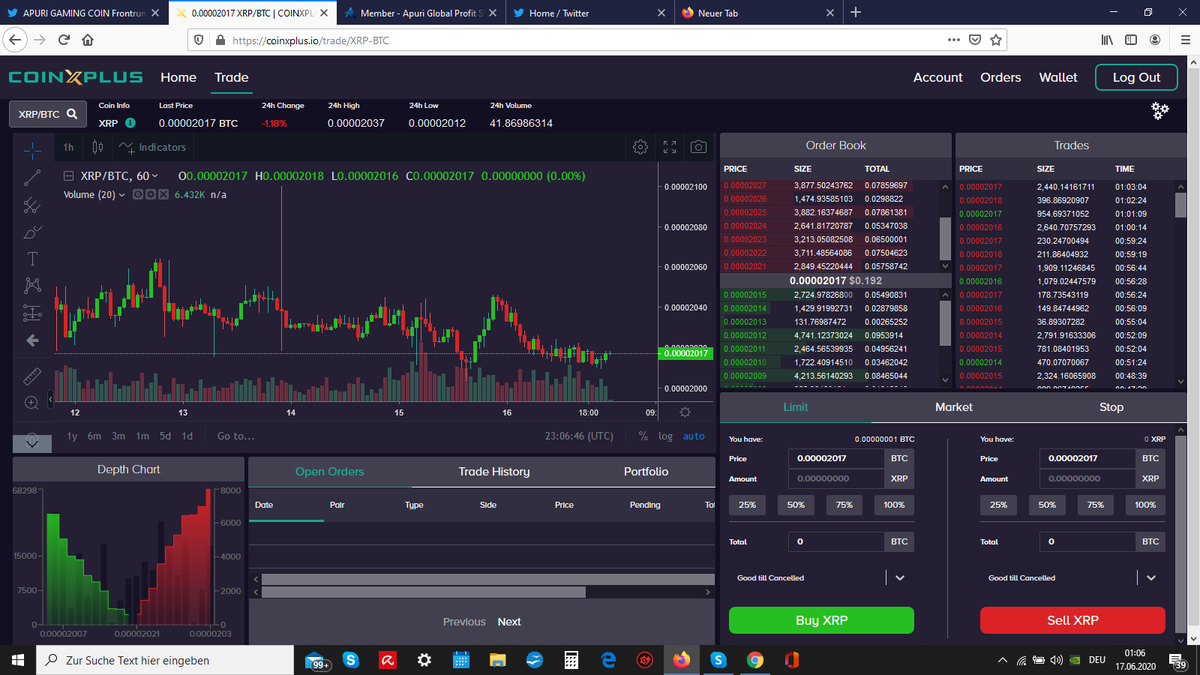1200x675 pixels.
Task: Expand the XRP/BTC, 60 symbol dropdown
Action: (155, 176)
